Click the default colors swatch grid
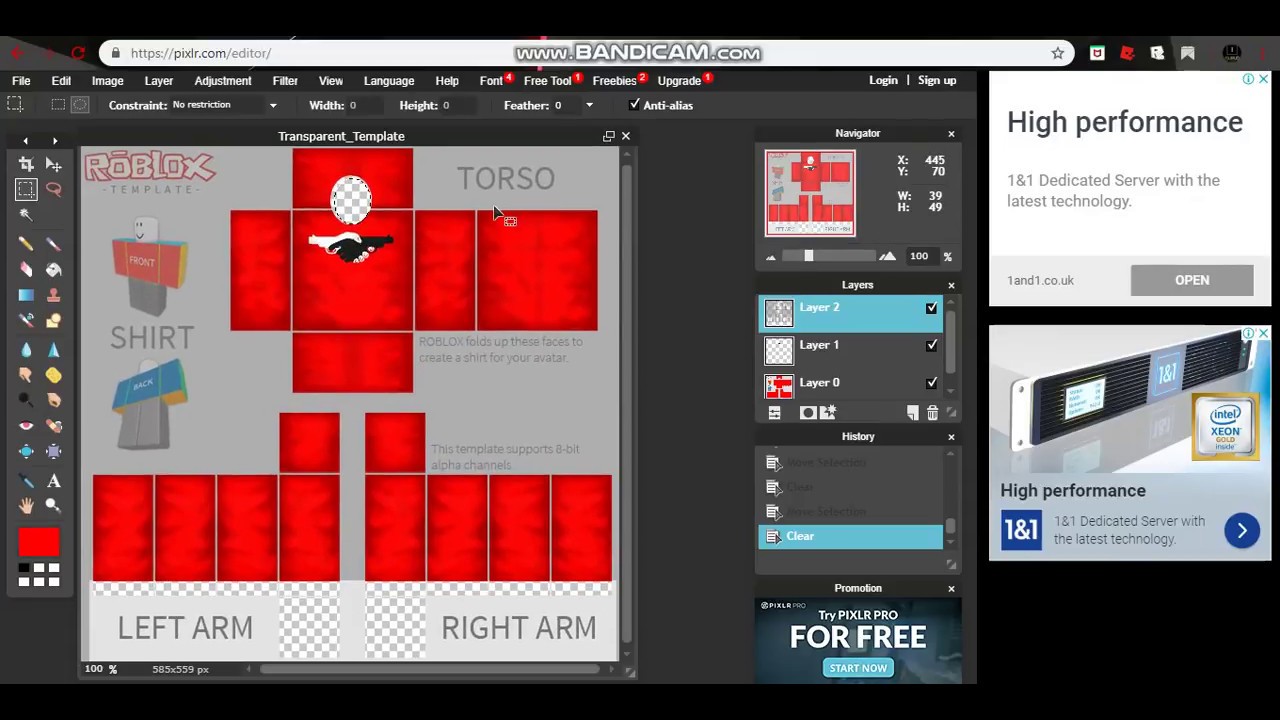The width and height of the screenshot is (1280, 720). [x=39, y=574]
